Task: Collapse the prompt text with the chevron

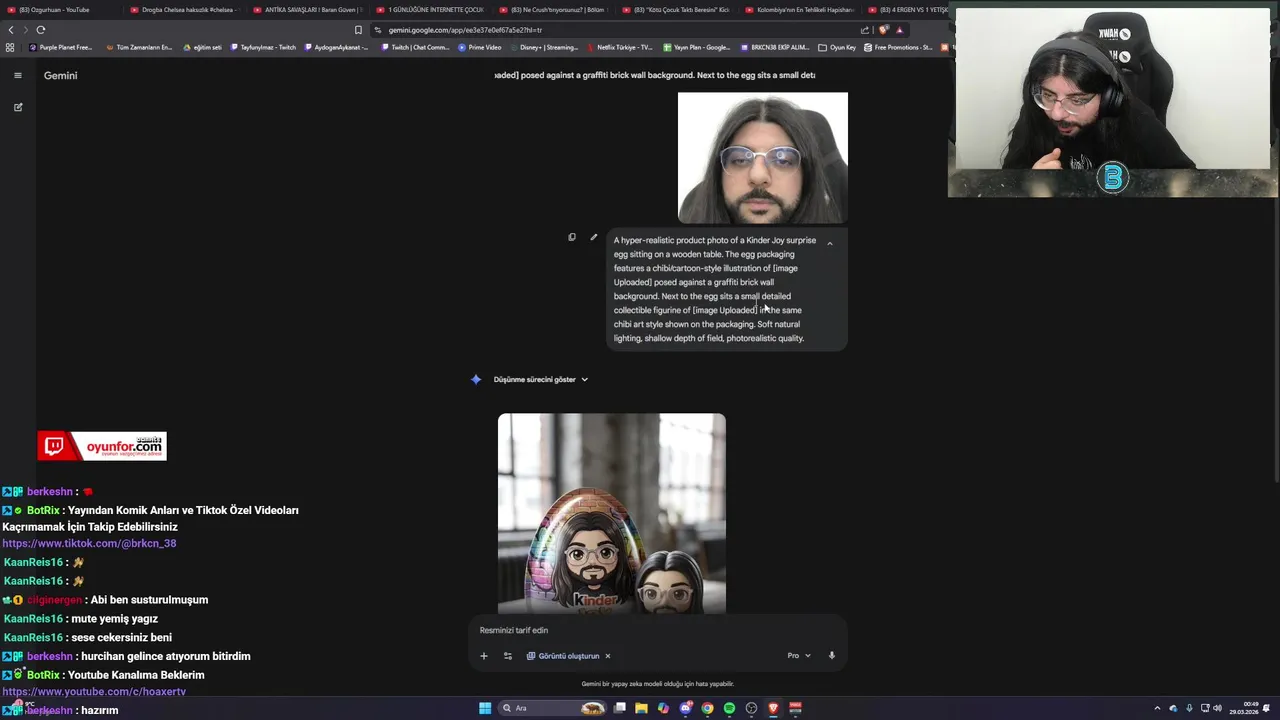Action: [829, 243]
